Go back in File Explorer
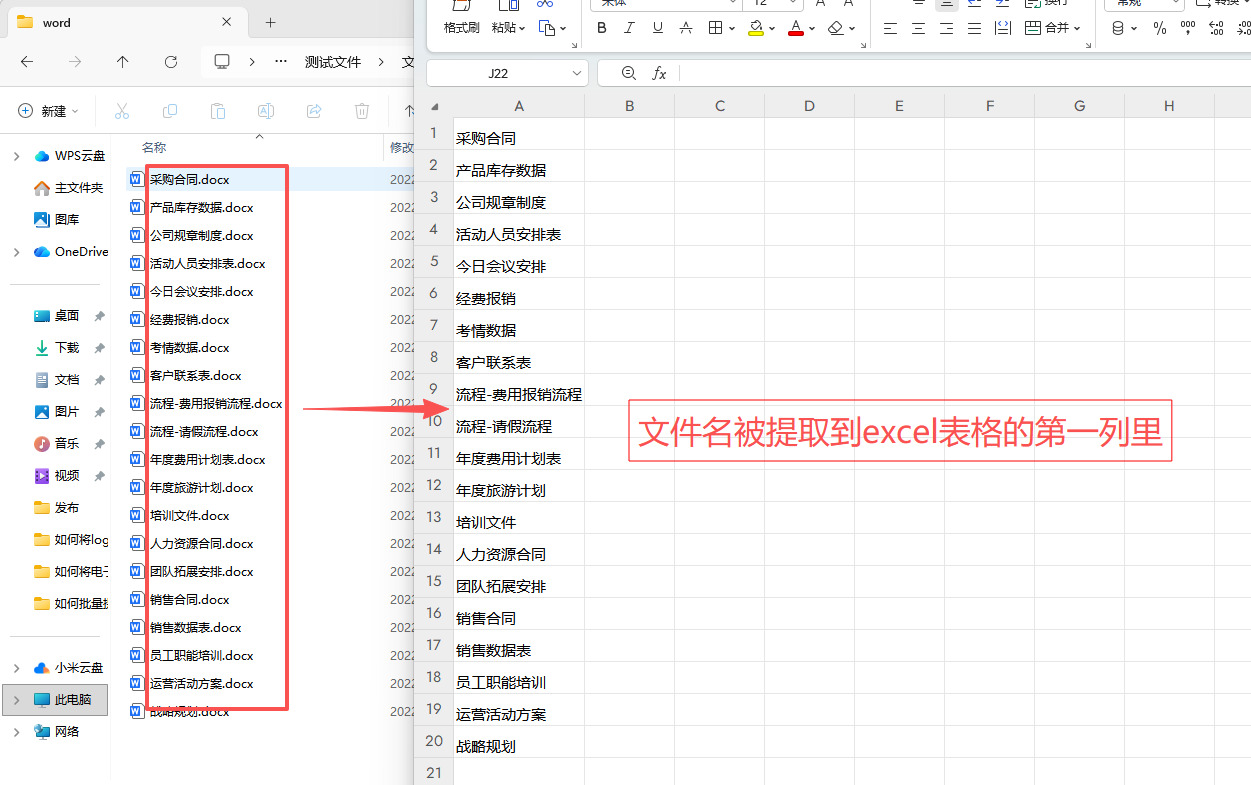 pyautogui.click(x=27, y=62)
